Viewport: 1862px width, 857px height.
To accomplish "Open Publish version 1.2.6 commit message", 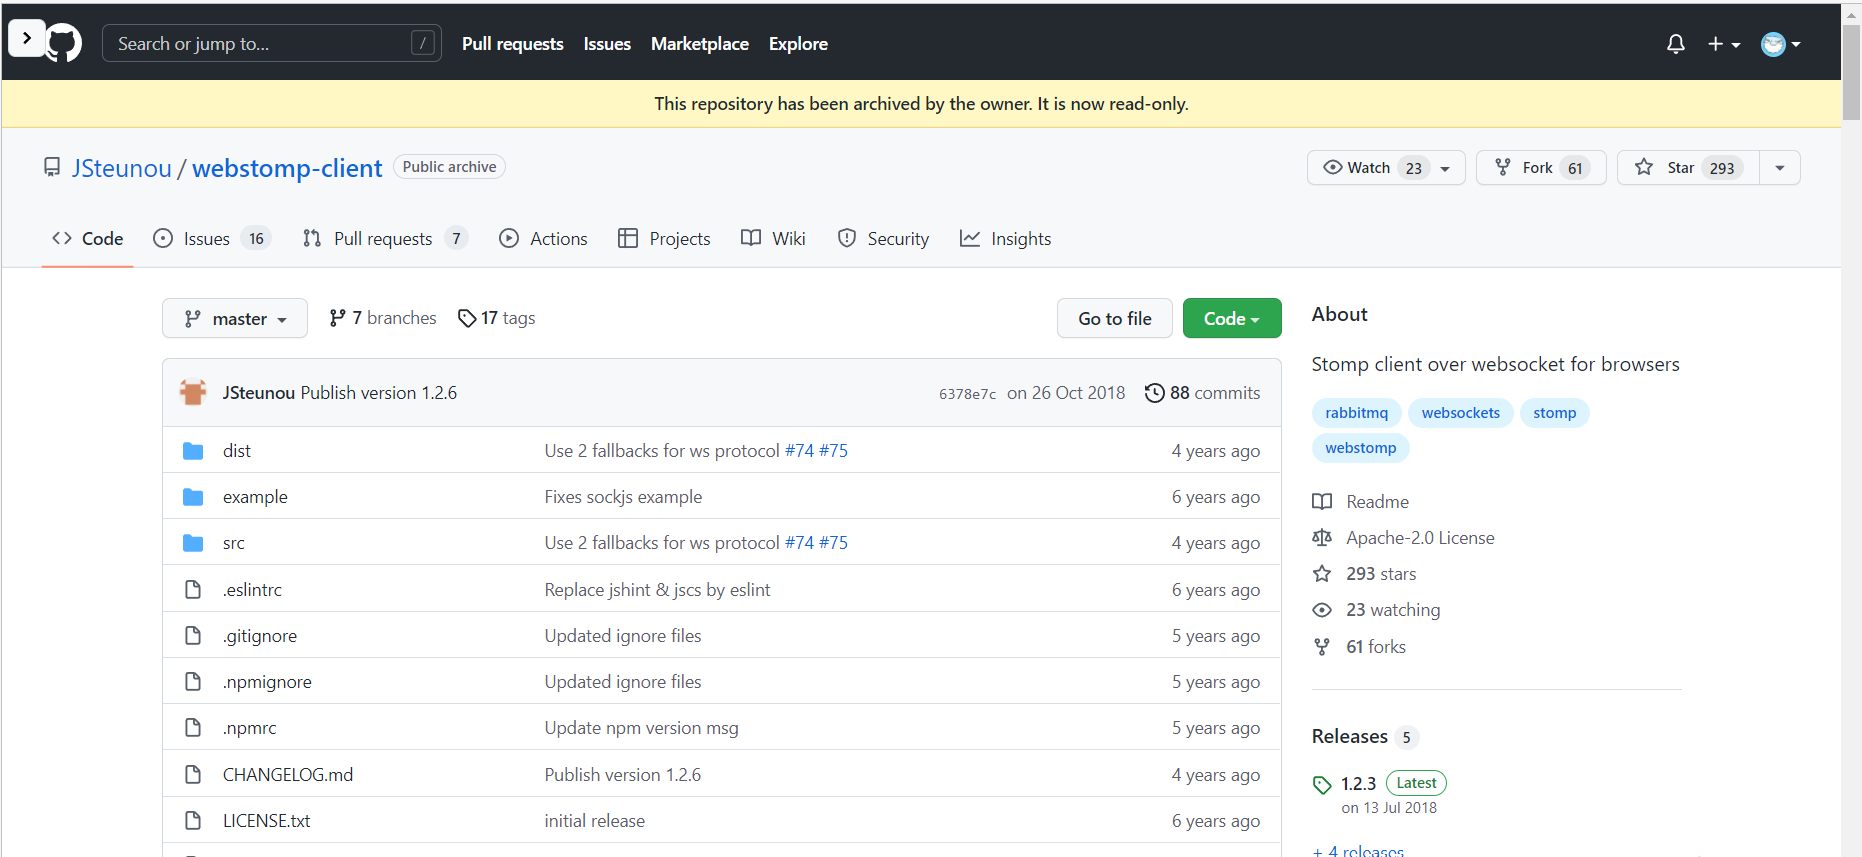I will tap(379, 393).
